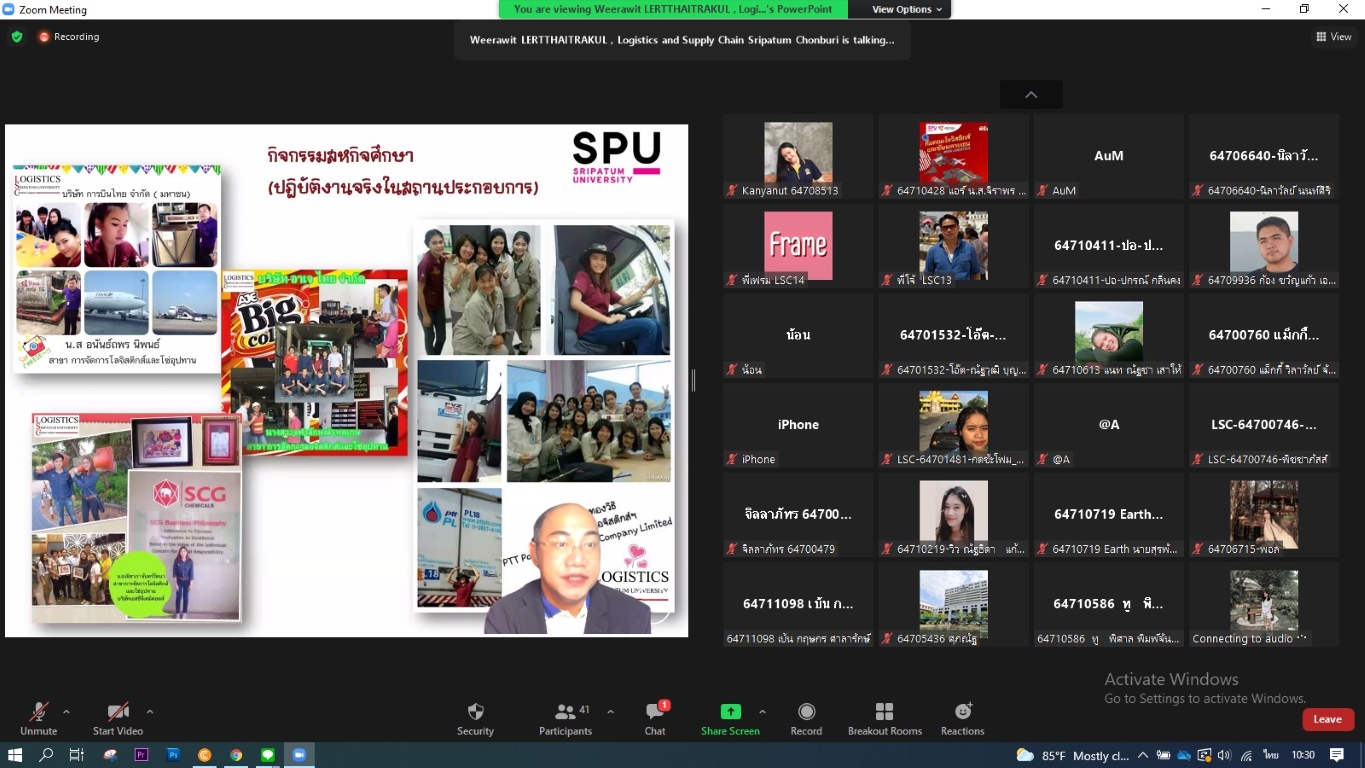
Task: Expand Share Screen options arrow
Action: (x=762, y=712)
